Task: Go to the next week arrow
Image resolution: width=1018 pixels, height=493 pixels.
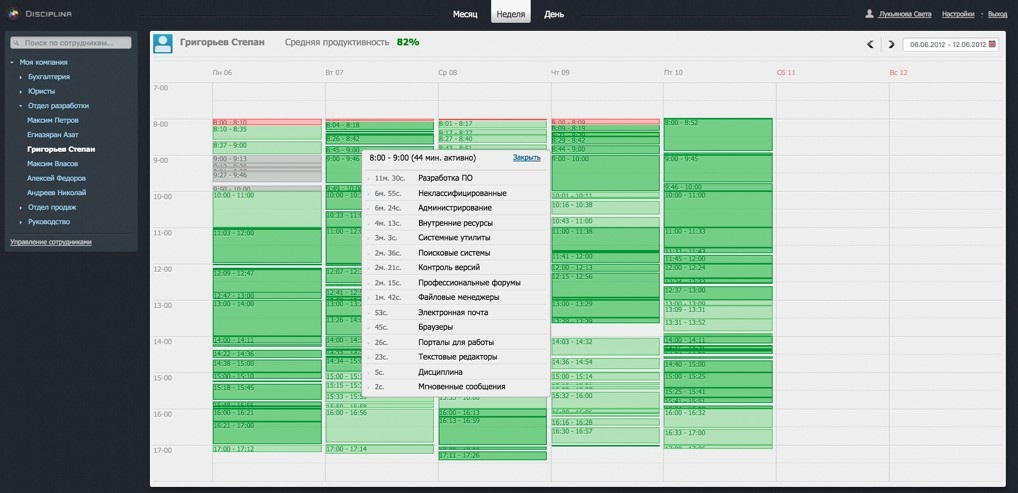Action: (889, 45)
